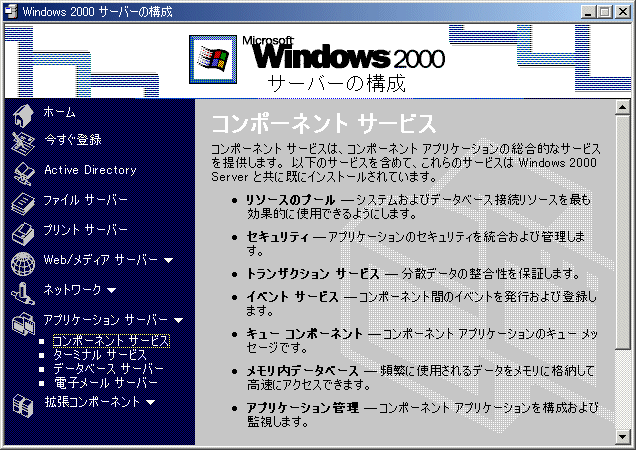Expand the ネットワーク dropdown arrow
The height and width of the screenshot is (450, 636).
point(112,290)
